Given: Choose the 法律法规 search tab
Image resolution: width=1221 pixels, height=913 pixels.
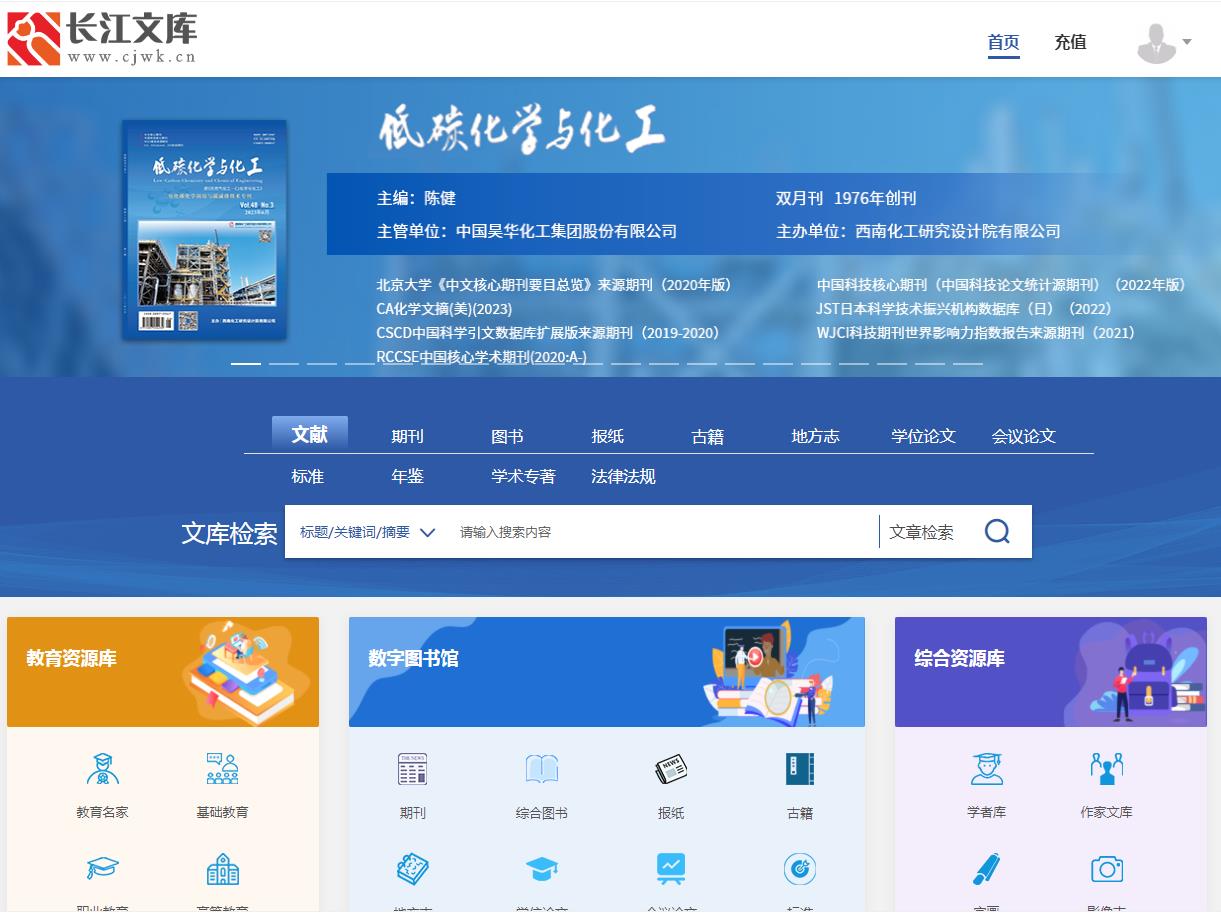Looking at the screenshot, I should (624, 476).
